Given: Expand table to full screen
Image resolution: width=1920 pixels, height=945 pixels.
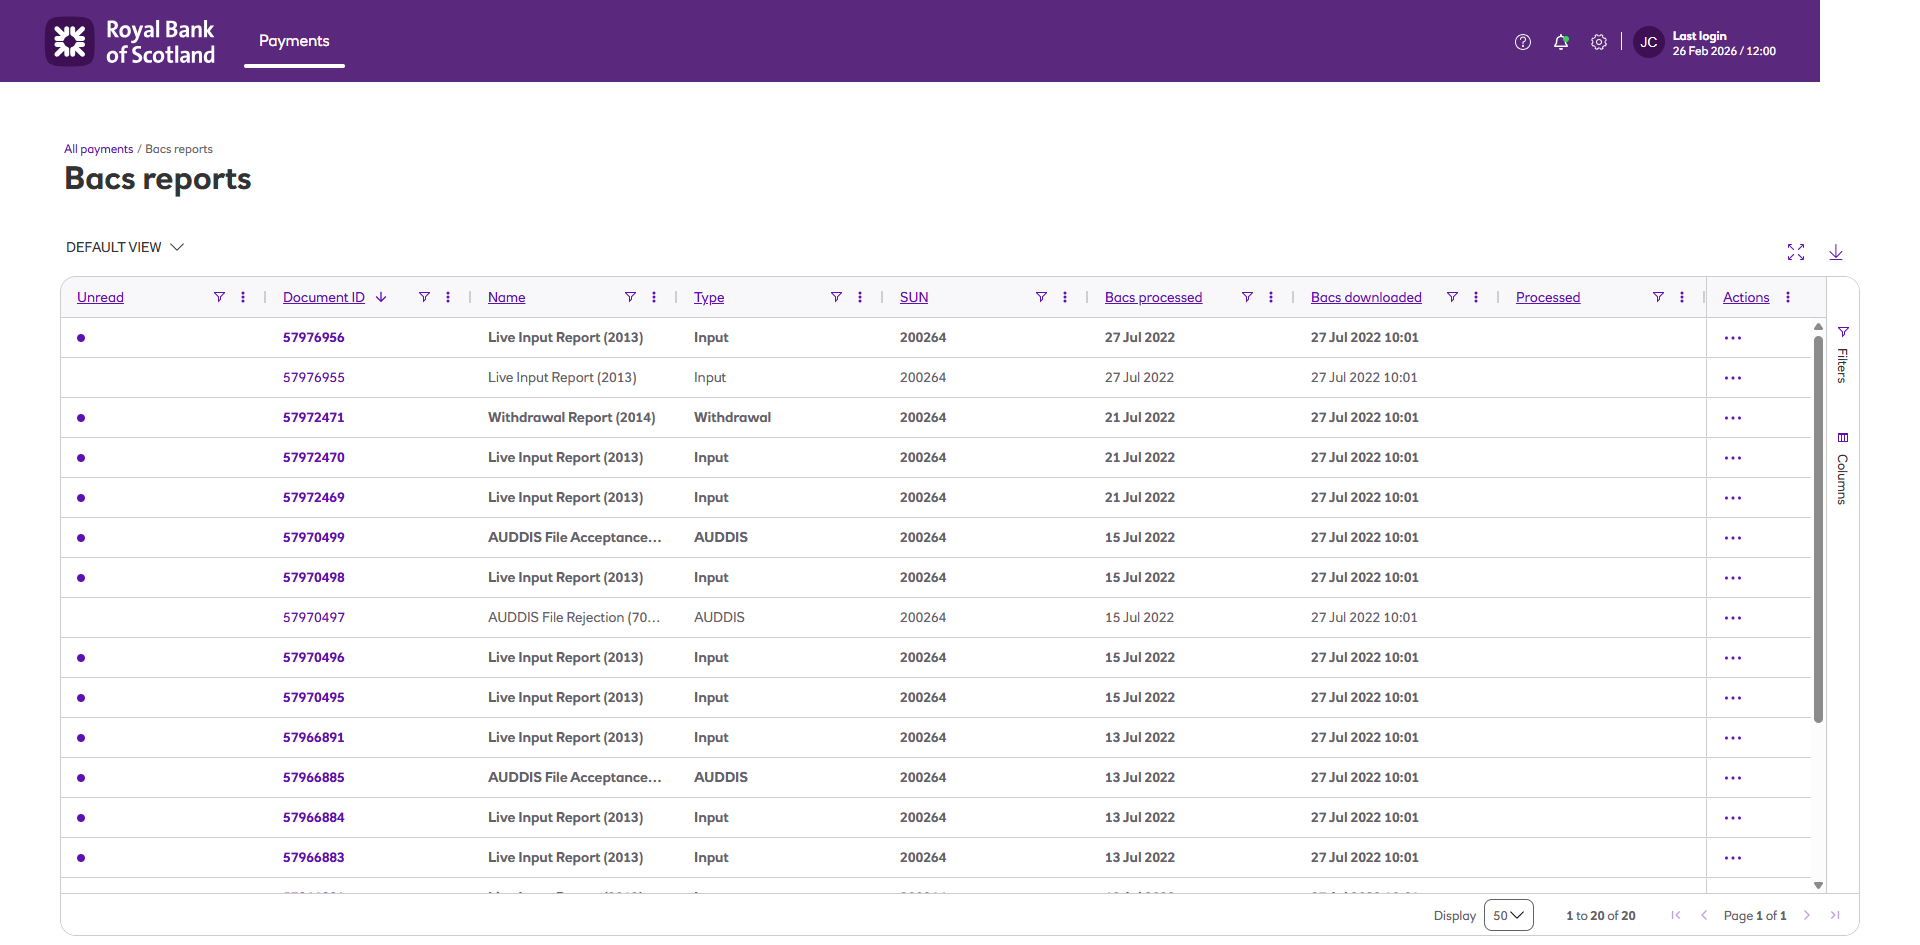Looking at the screenshot, I should point(1795,252).
